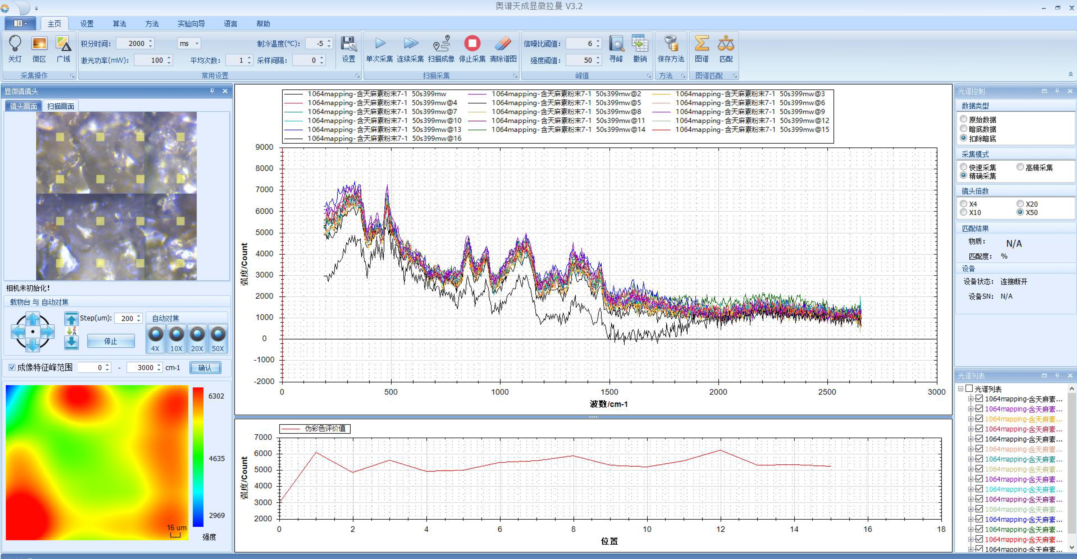Open the 设置 ribbon tab

pyautogui.click(x=87, y=23)
